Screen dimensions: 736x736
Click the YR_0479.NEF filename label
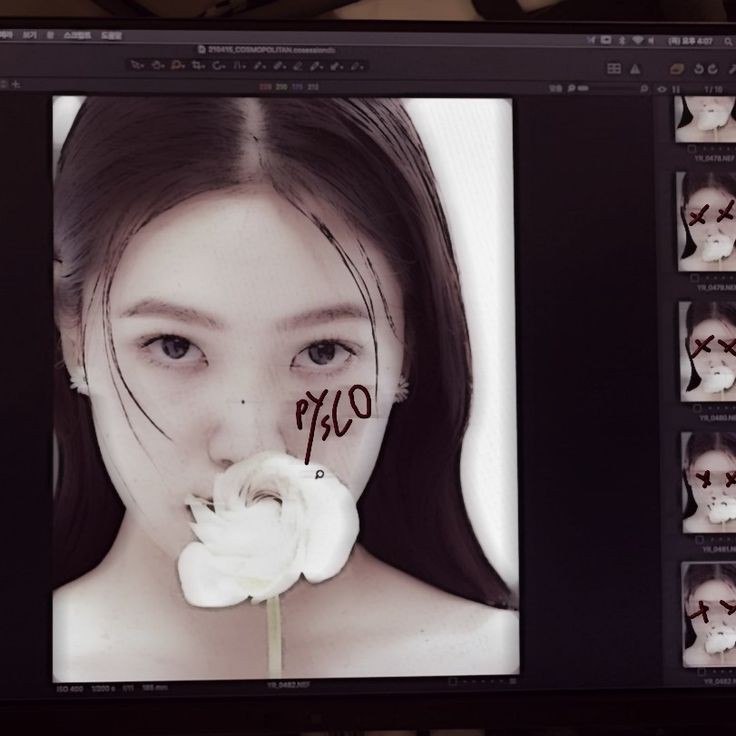716,287
